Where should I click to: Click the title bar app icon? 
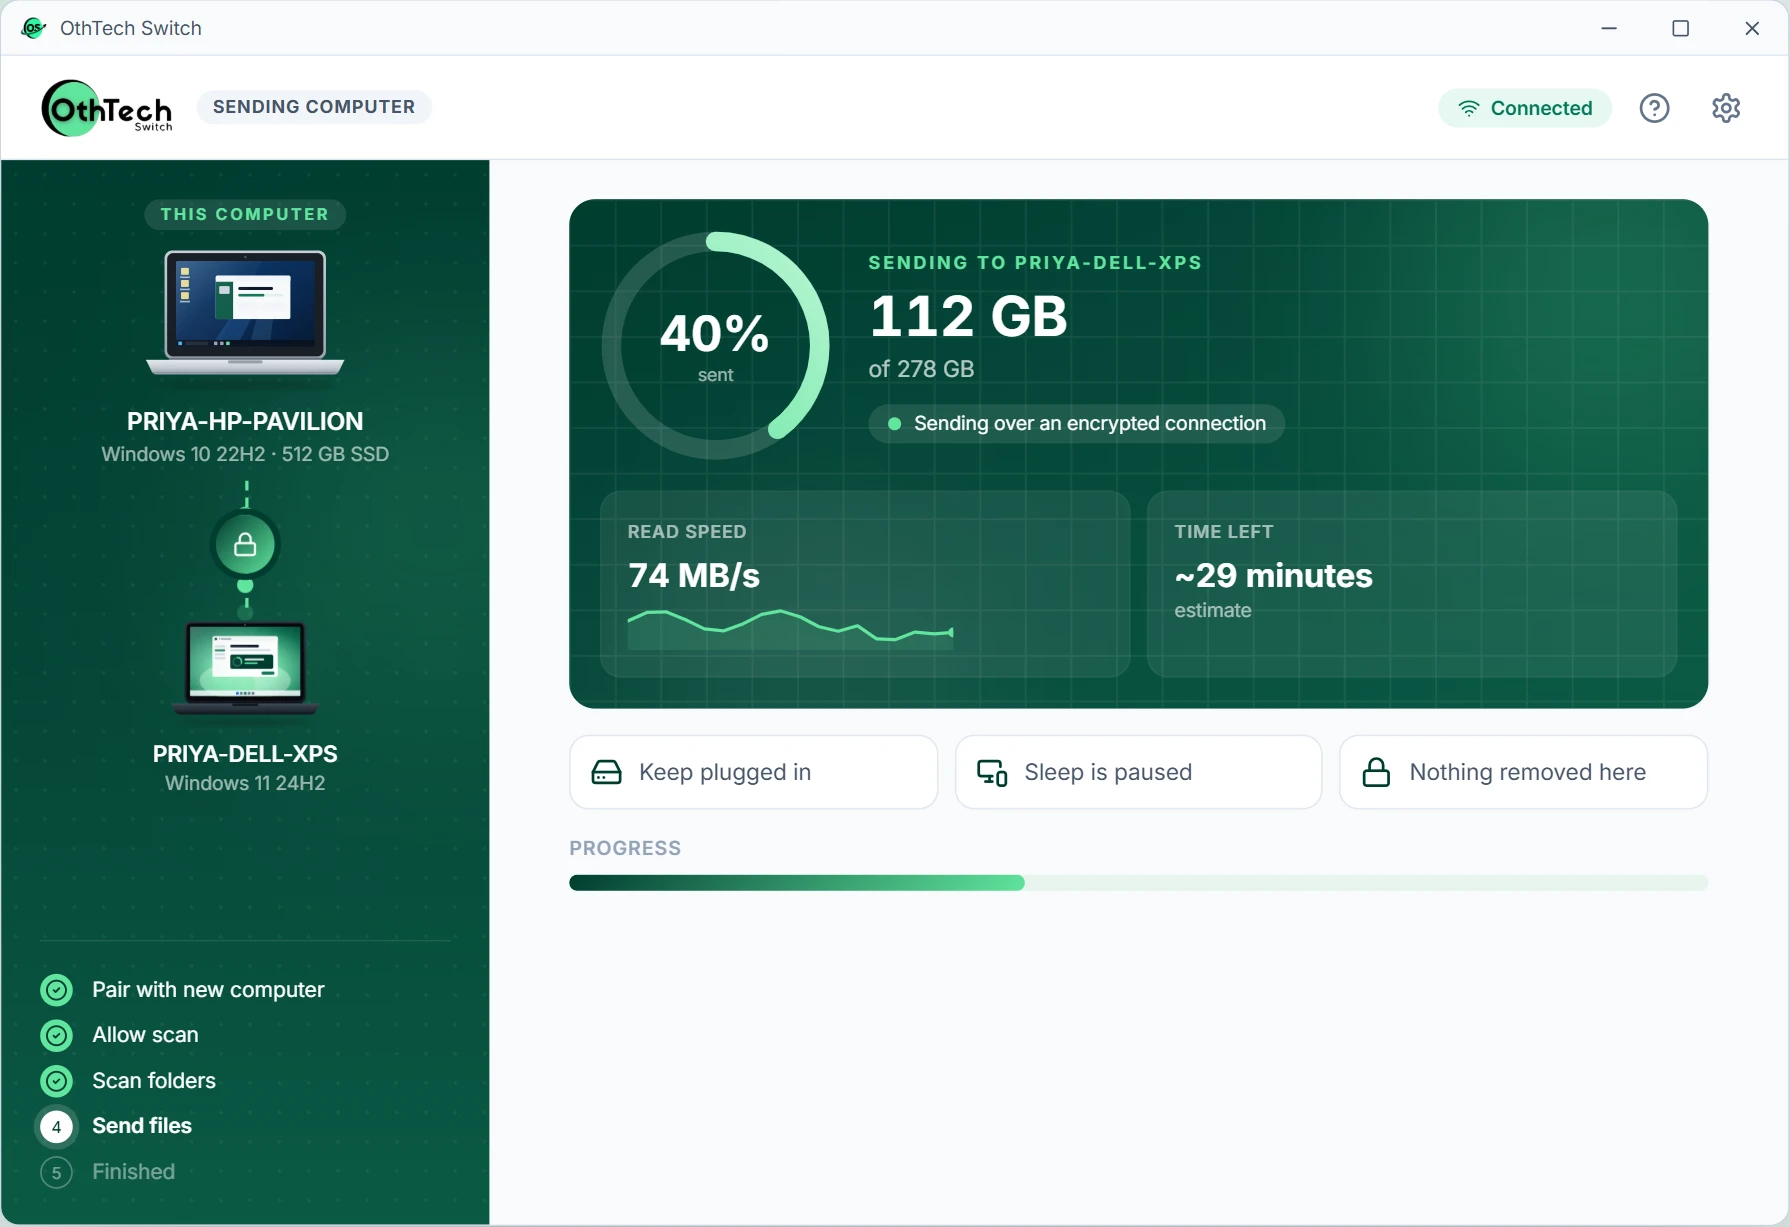[33, 28]
